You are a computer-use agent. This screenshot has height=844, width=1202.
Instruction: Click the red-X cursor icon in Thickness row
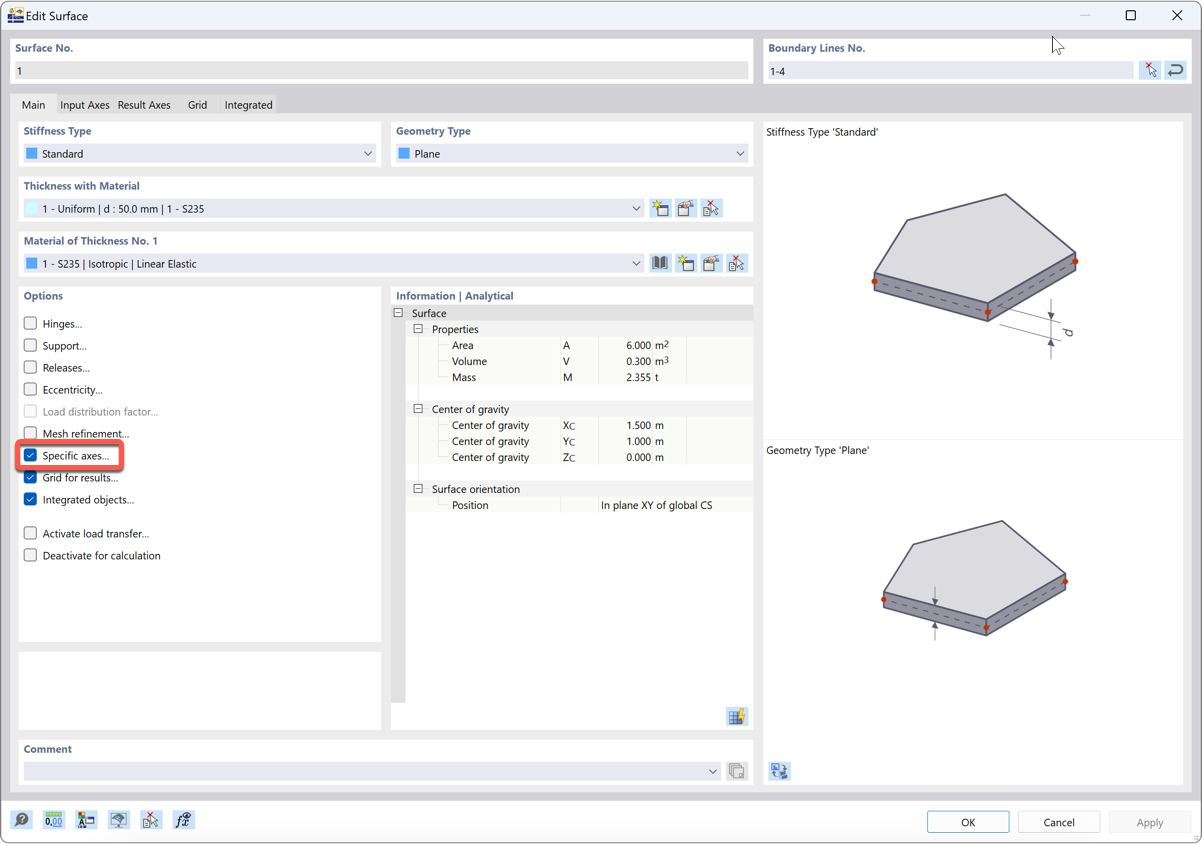tap(711, 209)
